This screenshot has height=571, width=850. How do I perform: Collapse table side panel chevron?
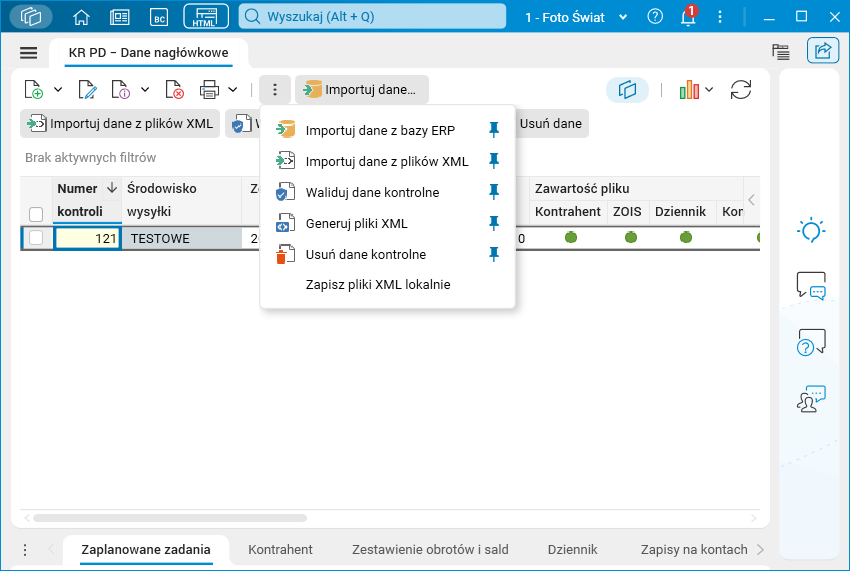(751, 200)
